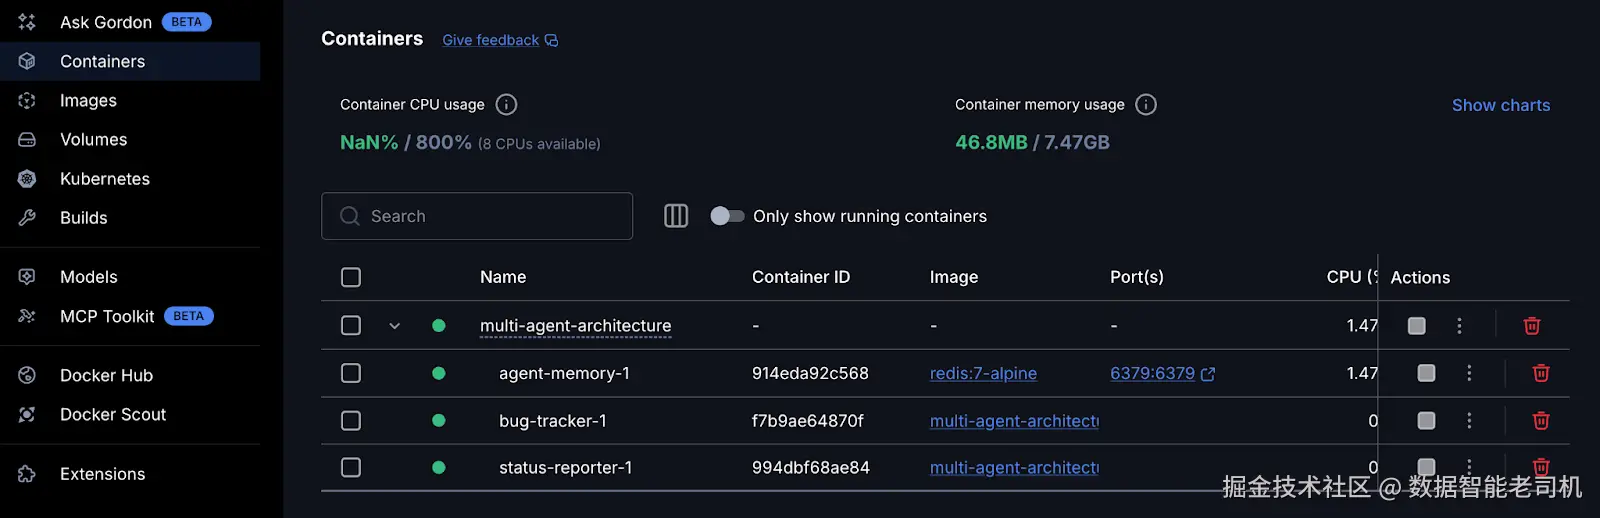Click the bug-tracker-1 green status dot
This screenshot has width=1600, height=518.
coord(438,421)
